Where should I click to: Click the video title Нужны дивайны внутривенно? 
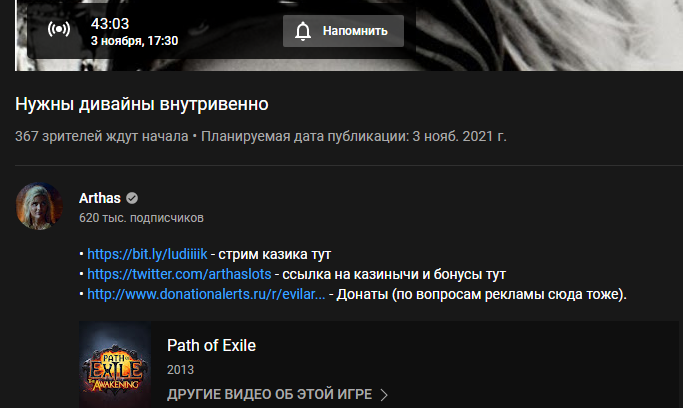pos(142,104)
